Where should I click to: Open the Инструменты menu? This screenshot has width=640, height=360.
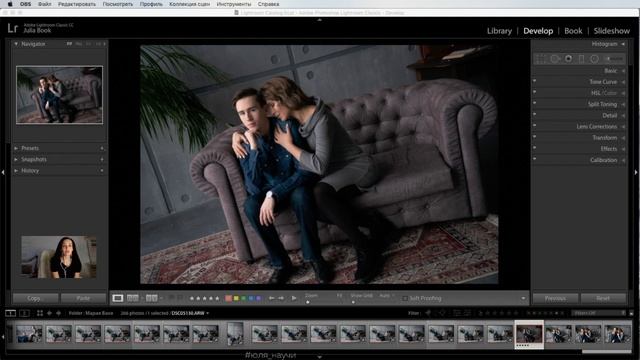[x=234, y=4]
